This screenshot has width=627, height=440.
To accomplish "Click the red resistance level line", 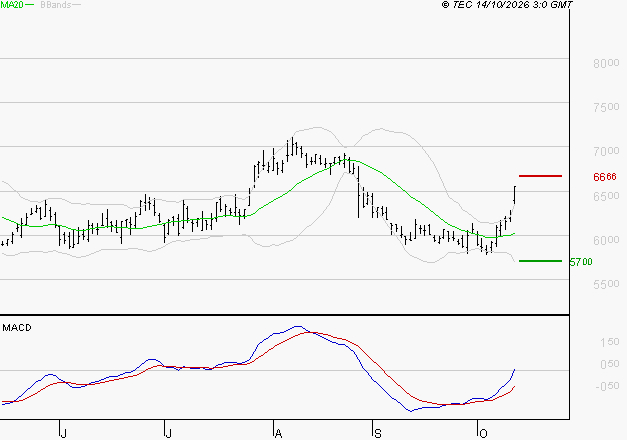I will point(540,176).
